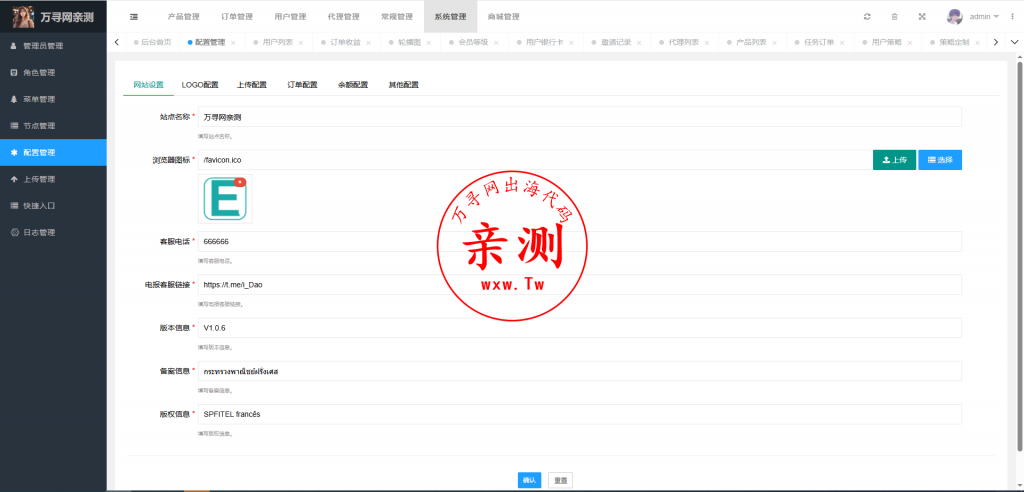Click the 备案信息 input field
1024x492 pixels.
[x=580, y=370]
